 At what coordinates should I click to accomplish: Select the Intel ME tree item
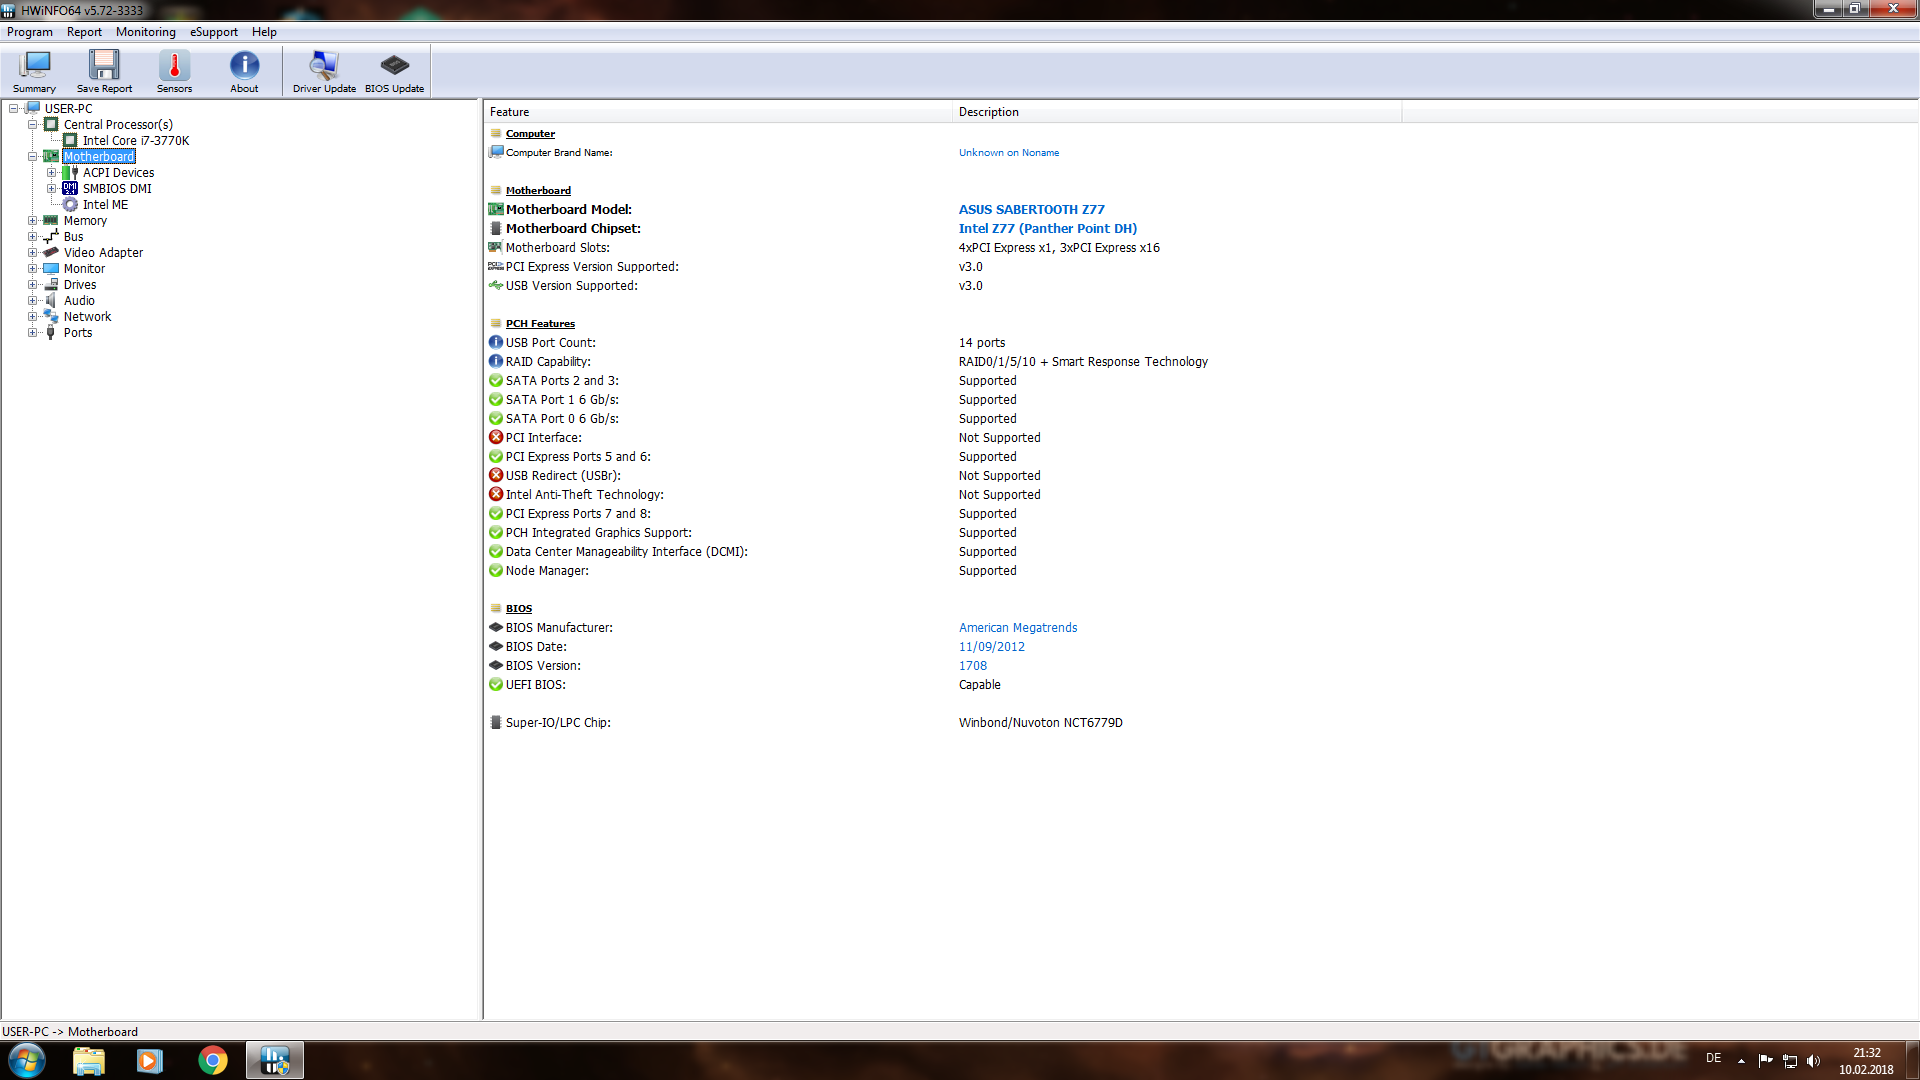tap(105, 205)
